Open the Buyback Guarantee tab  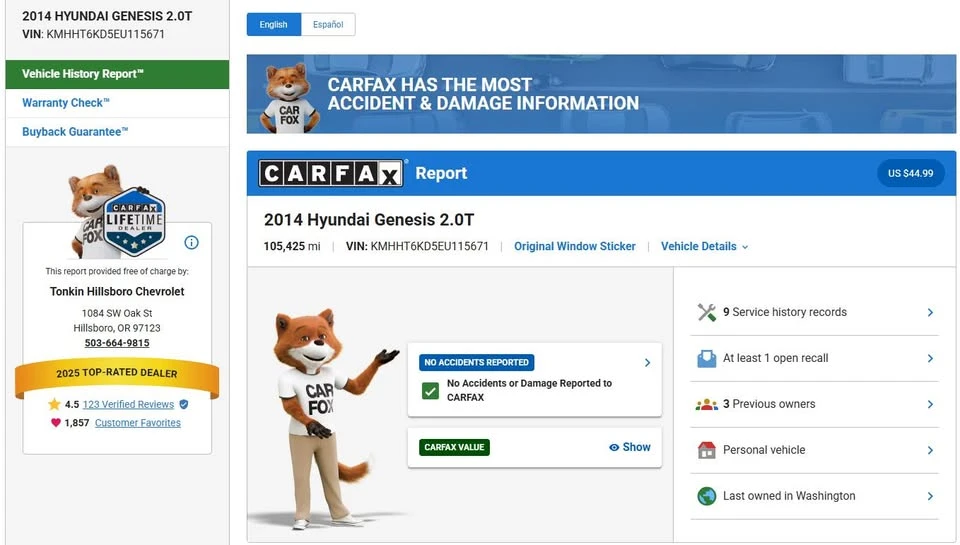117,132
